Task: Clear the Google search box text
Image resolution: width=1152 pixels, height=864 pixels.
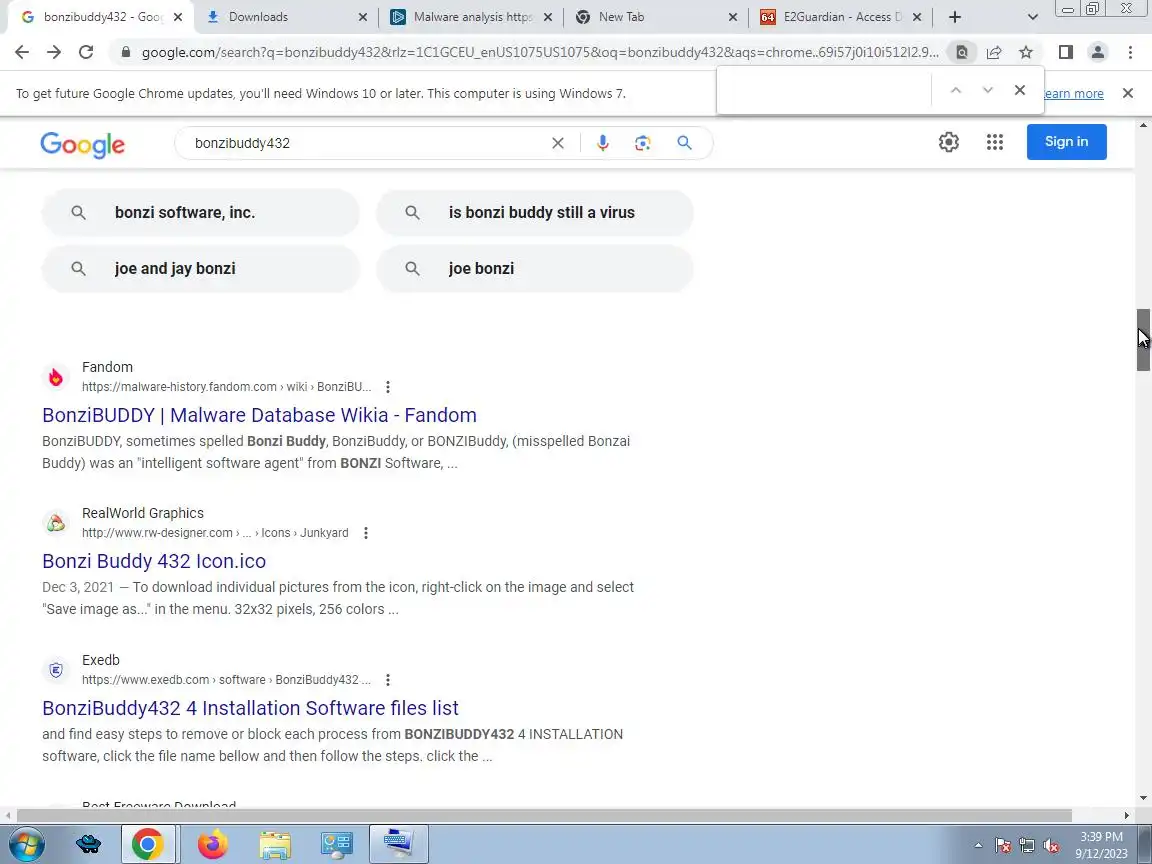Action: click(x=558, y=143)
